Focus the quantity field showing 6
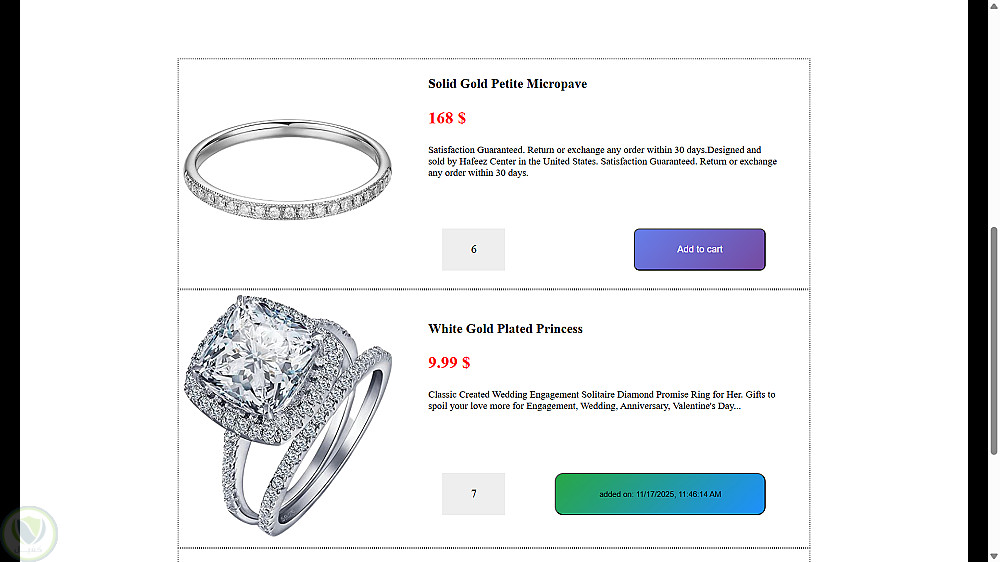The height and width of the screenshot is (562, 1000). click(x=473, y=249)
